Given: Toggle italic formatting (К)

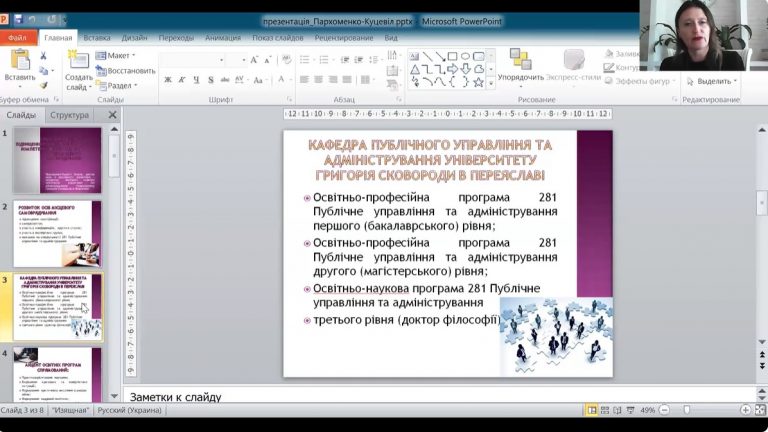Looking at the screenshot, I should [182, 79].
